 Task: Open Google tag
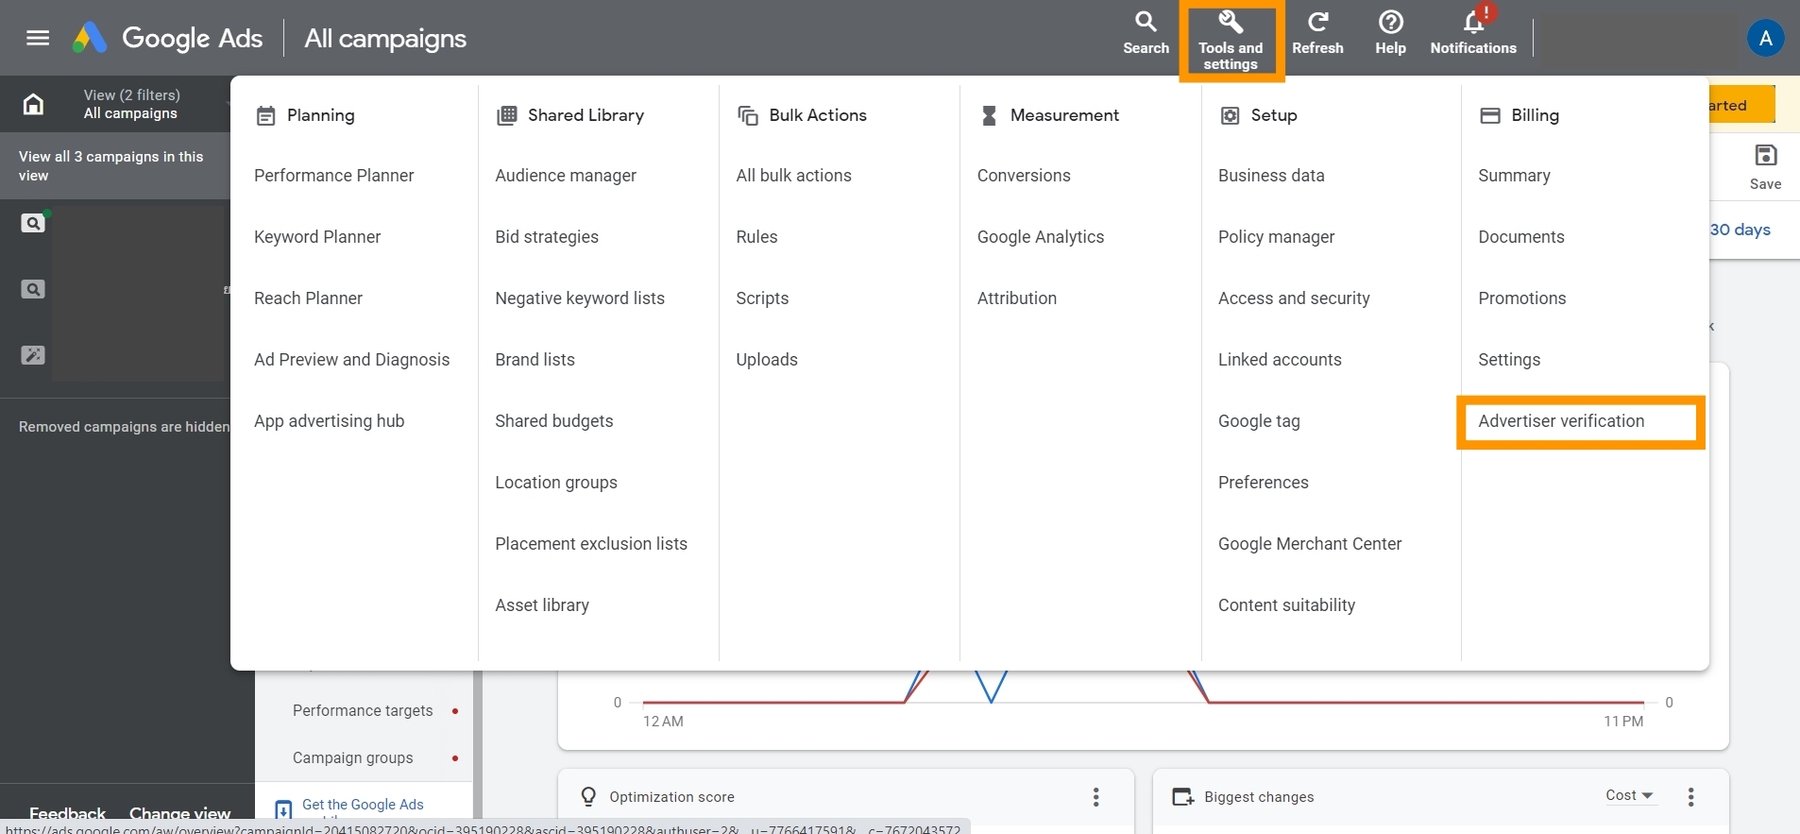[x=1259, y=421]
